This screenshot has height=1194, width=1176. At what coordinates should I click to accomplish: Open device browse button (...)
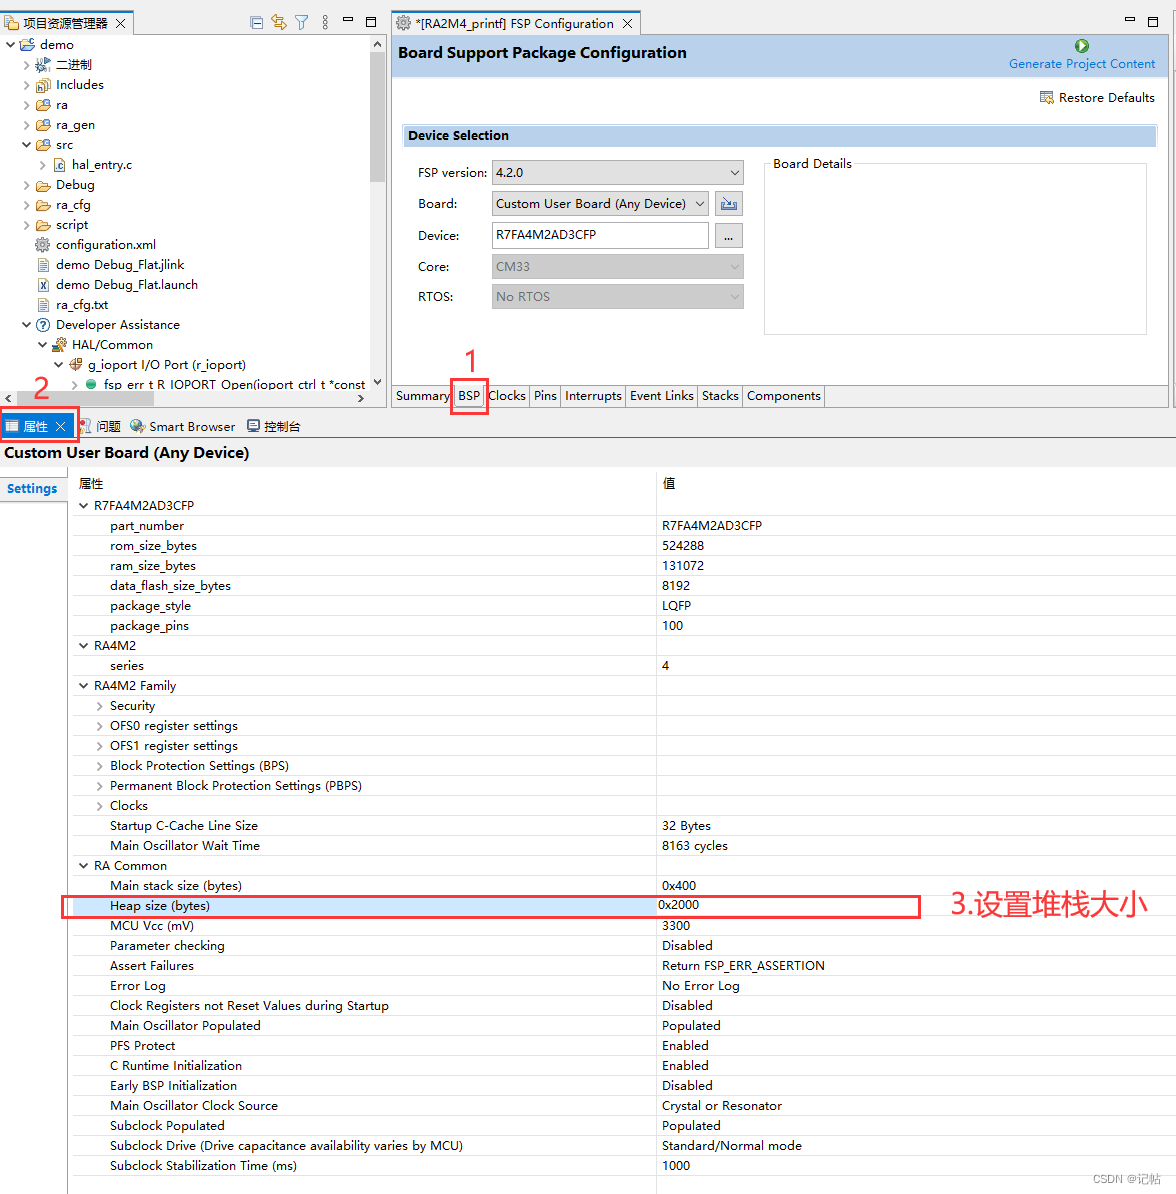coord(729,236)
